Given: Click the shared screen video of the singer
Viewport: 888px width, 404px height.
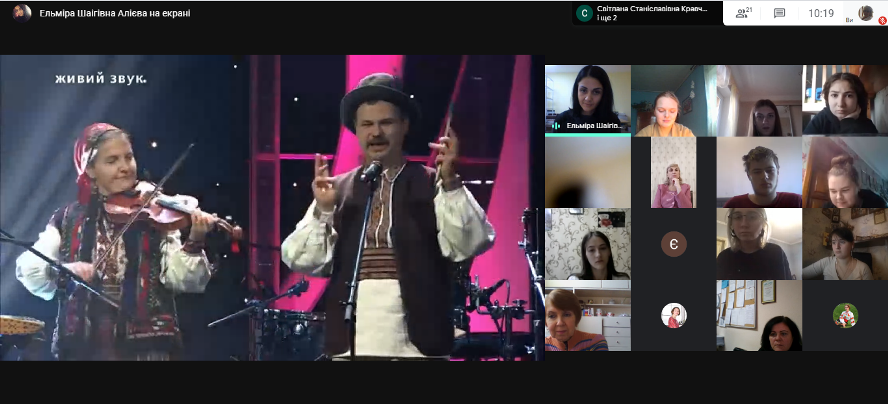Looking at the screenshot, I should click(272, 208).
